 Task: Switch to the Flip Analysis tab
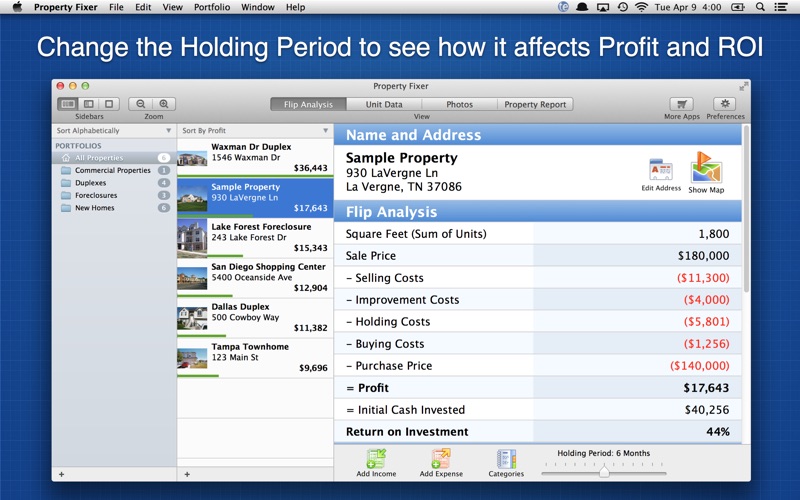pos(308,104)
